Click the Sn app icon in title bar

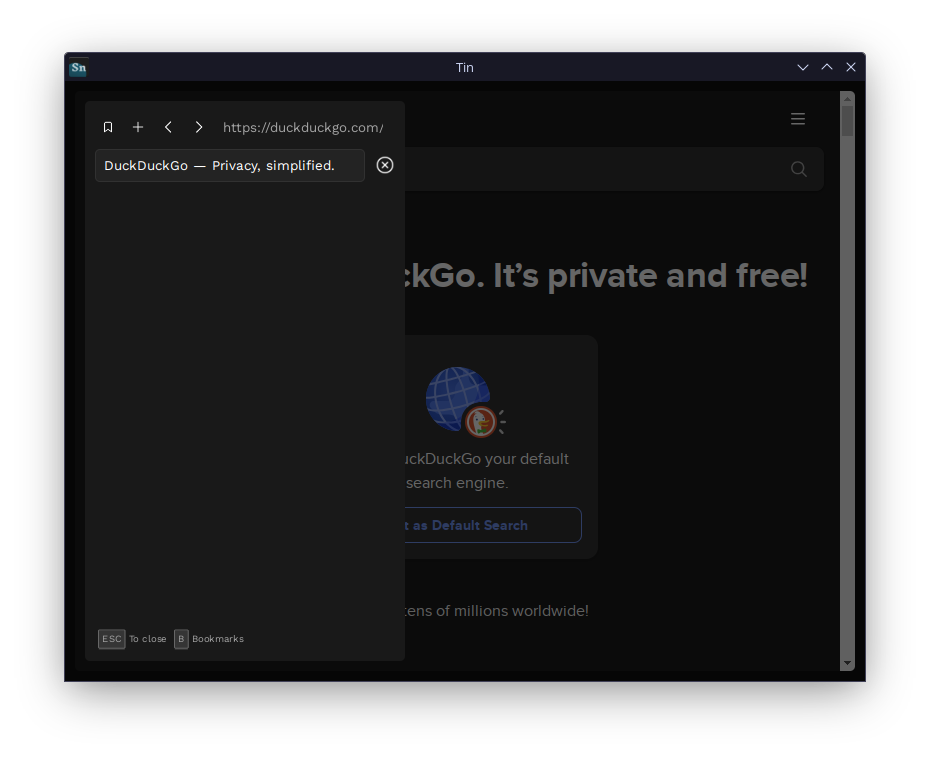[x=78, y=68]
